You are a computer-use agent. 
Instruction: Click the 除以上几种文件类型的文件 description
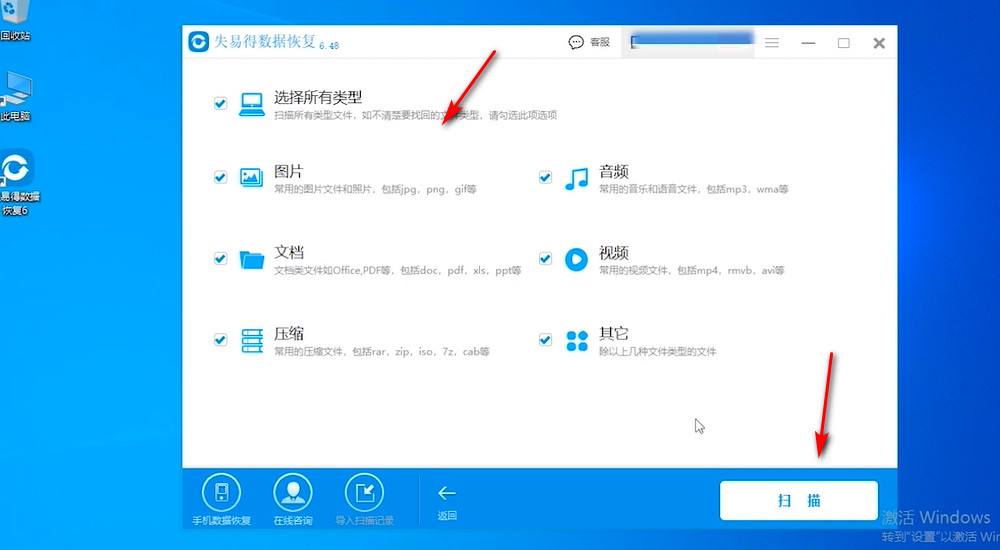(x=658, y=352)
